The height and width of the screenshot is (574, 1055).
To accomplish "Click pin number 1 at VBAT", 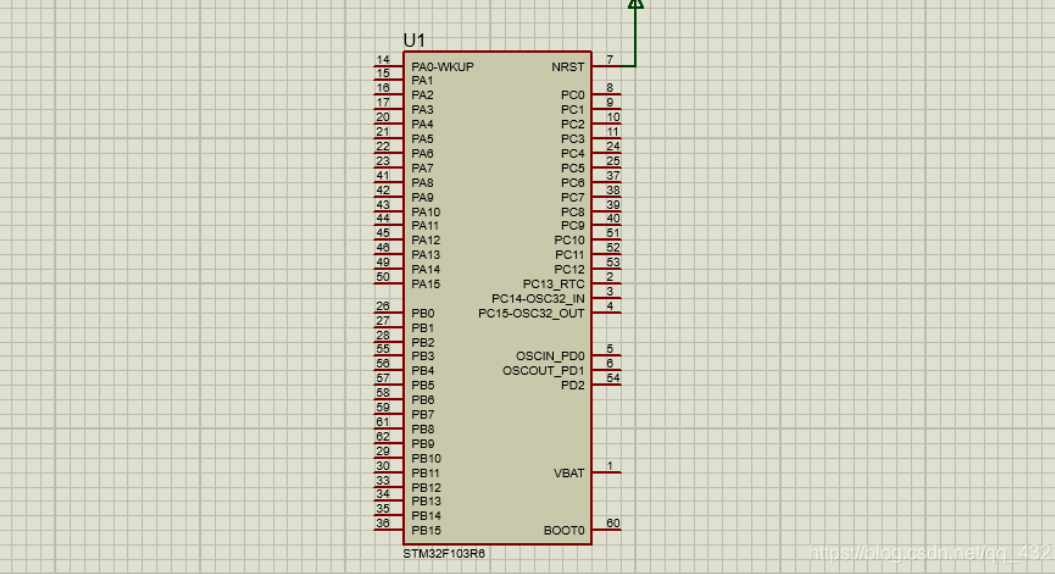I will [610, 466].
